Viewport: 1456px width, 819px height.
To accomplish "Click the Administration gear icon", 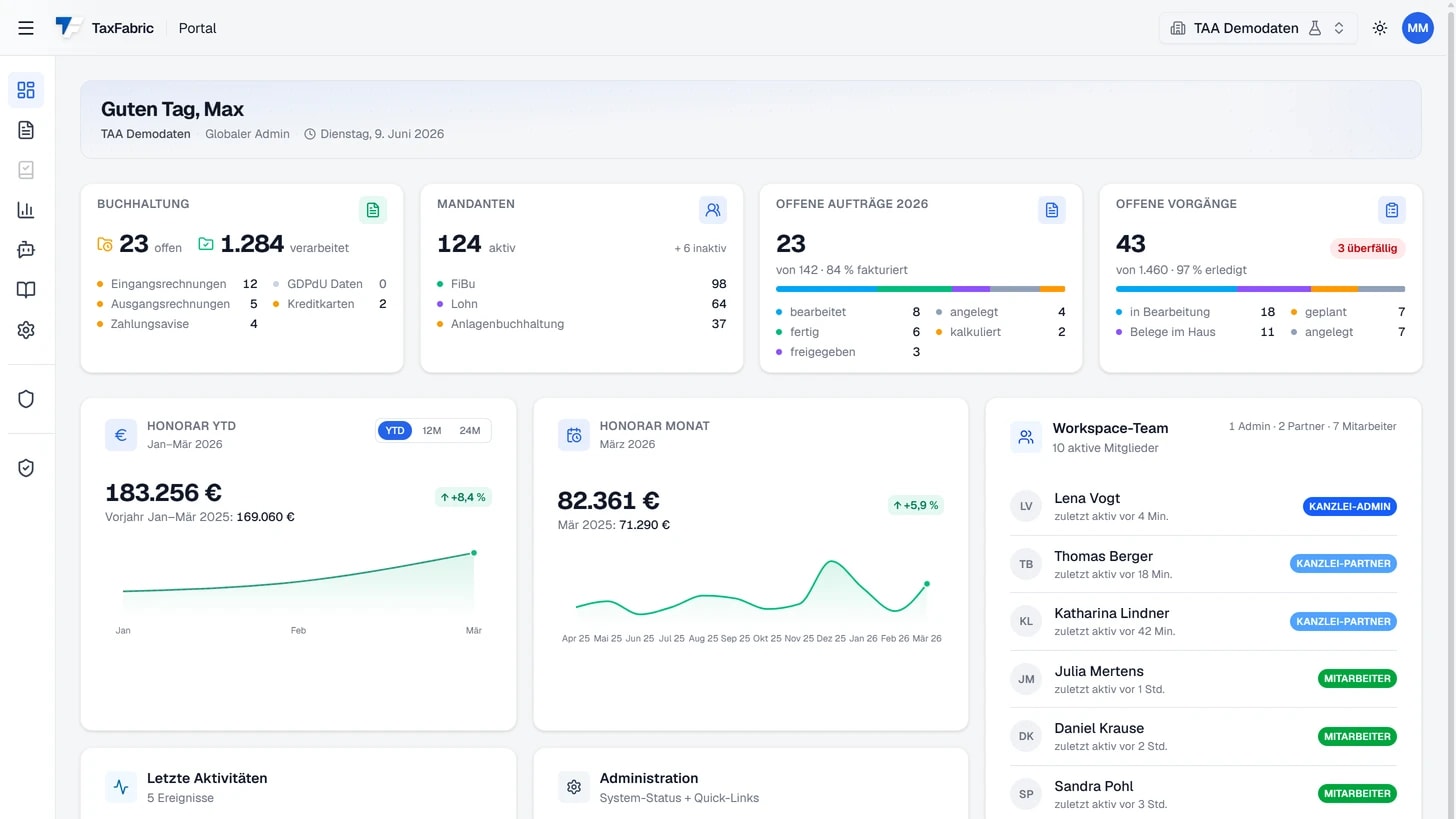I will pos(574,787).
